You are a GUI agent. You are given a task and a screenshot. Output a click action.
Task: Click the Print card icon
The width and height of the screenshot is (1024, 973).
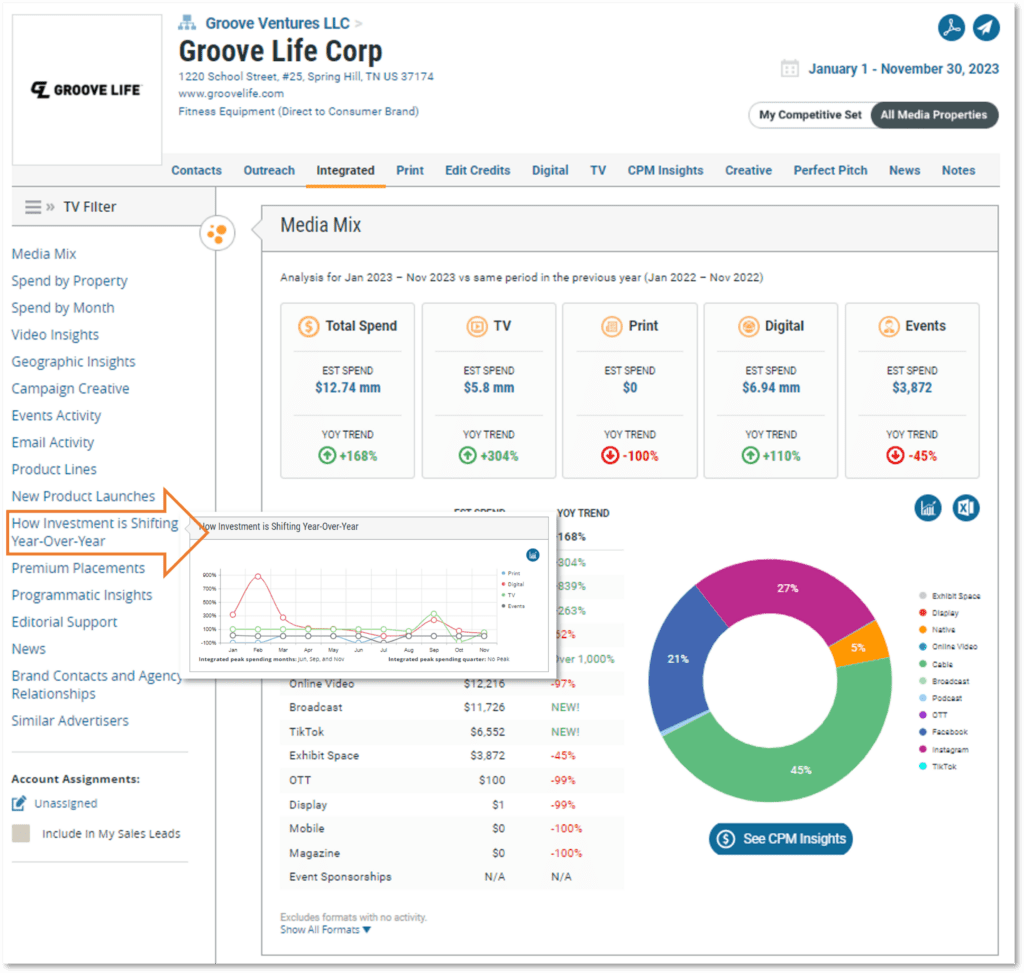click(612, 326)
